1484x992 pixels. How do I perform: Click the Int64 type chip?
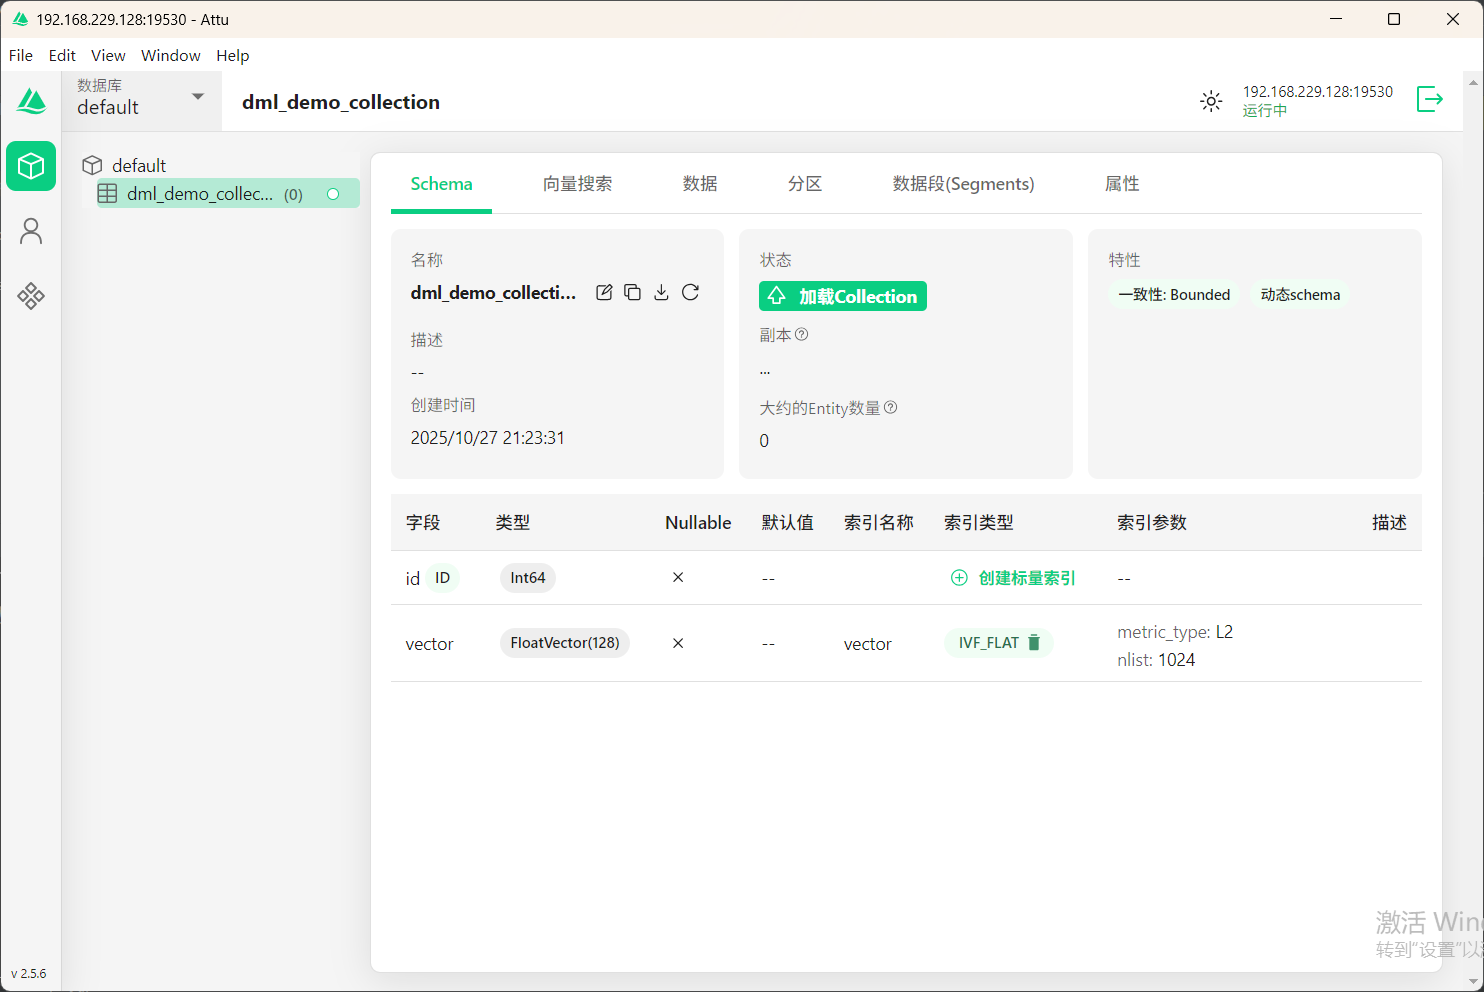(528, 578)
